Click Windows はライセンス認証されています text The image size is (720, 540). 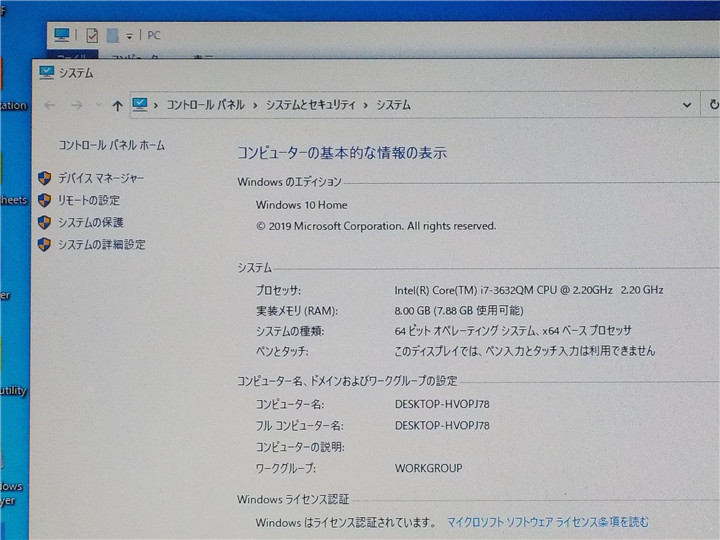(x=345, y=522)
